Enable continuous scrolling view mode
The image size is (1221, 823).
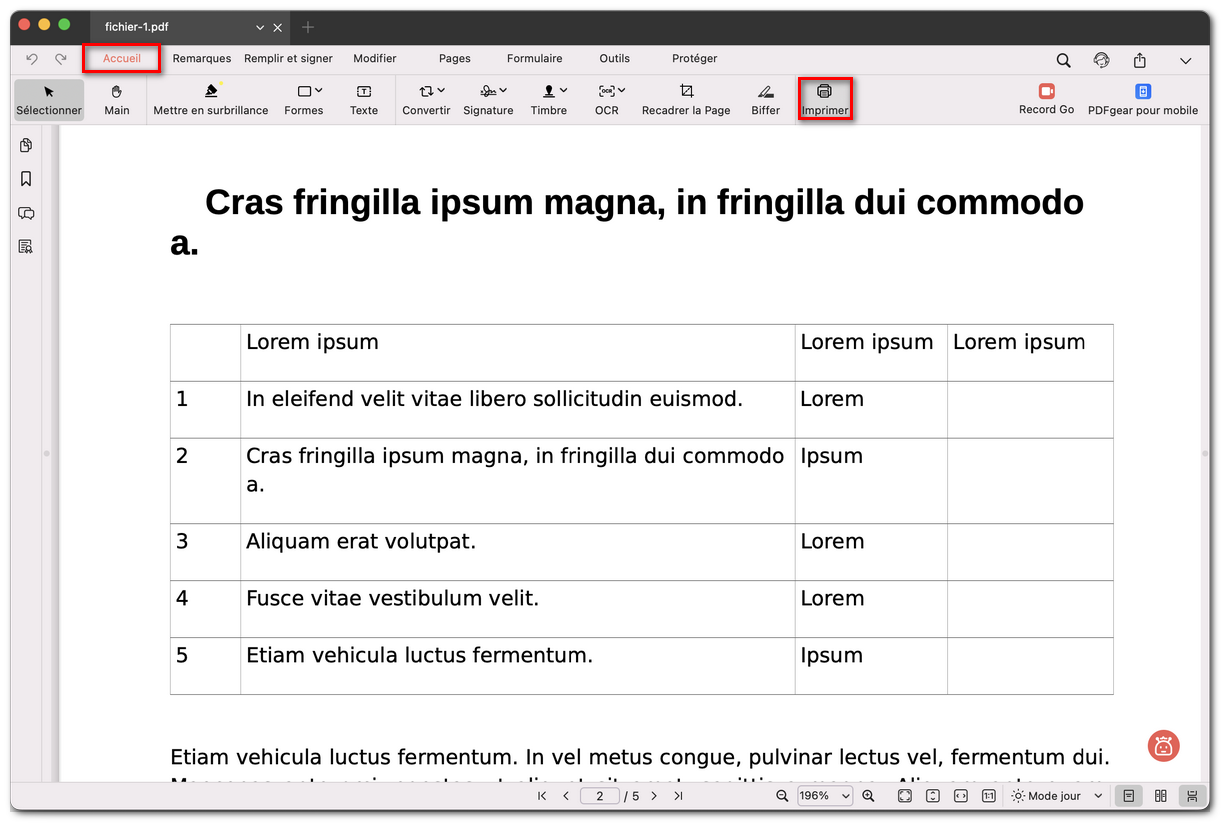pos(1191,796)
